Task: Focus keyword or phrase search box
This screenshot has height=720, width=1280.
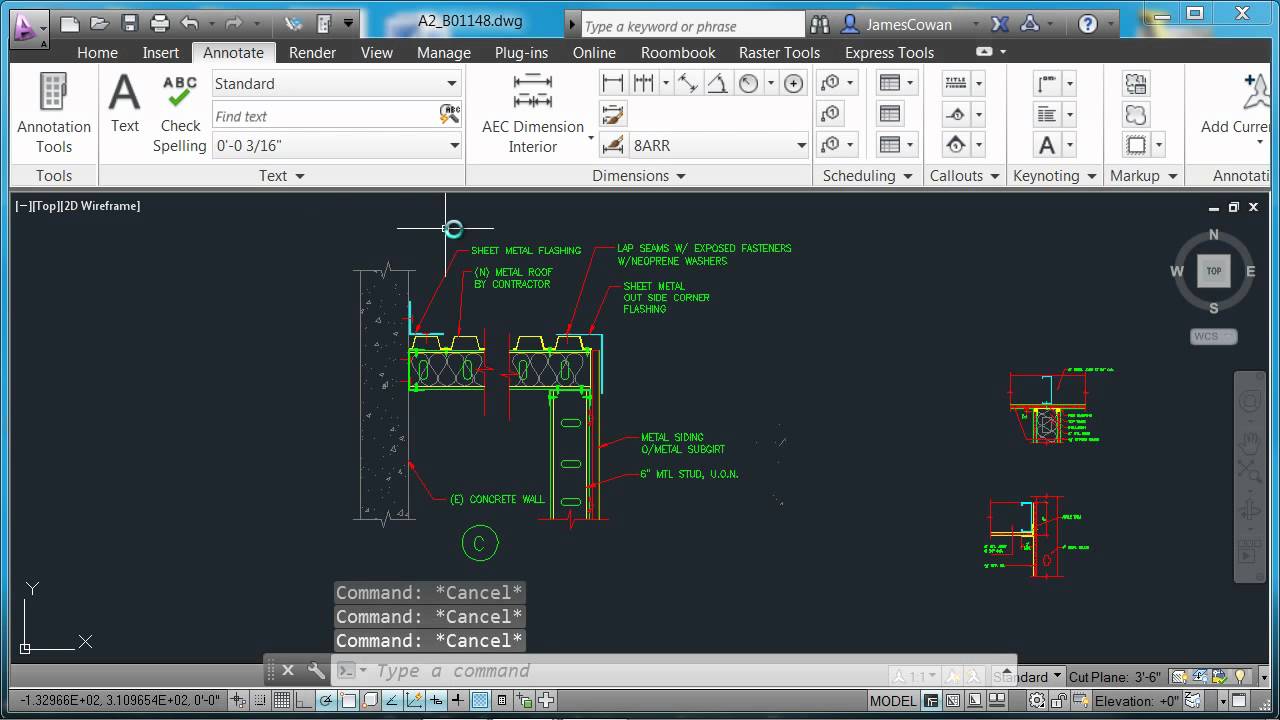Action: 692,26
